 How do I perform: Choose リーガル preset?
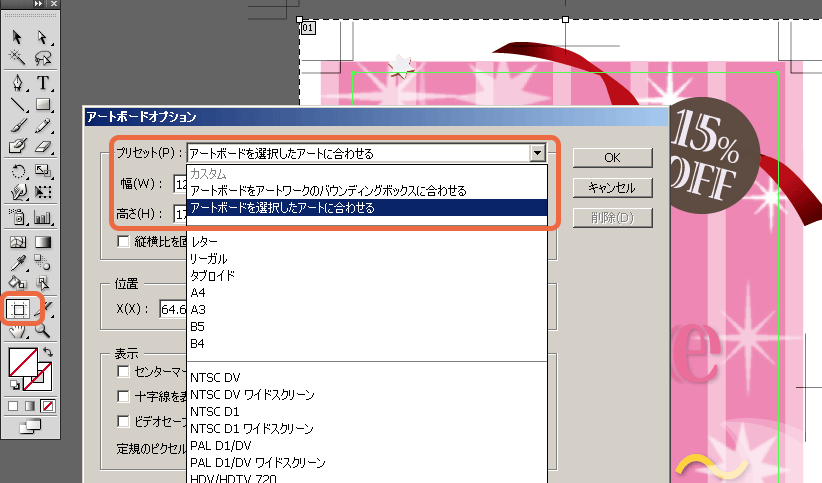[x=367, y=259]
